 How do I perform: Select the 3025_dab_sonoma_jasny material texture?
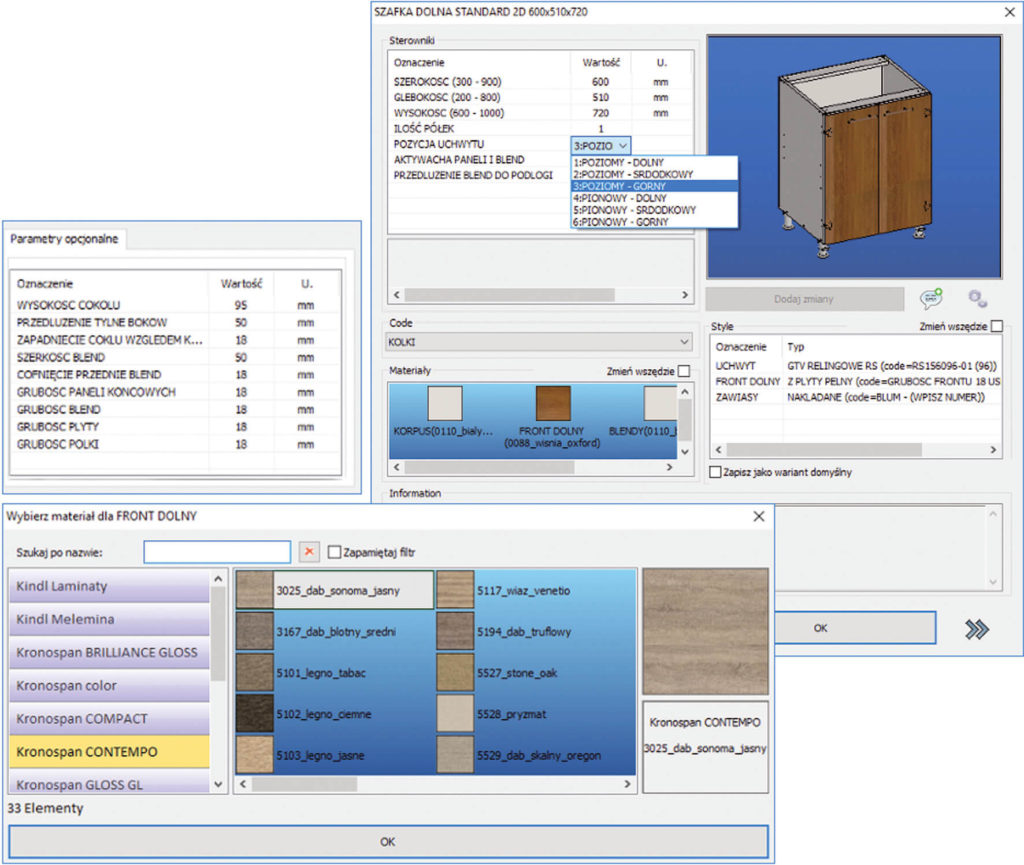pos(334,590)
